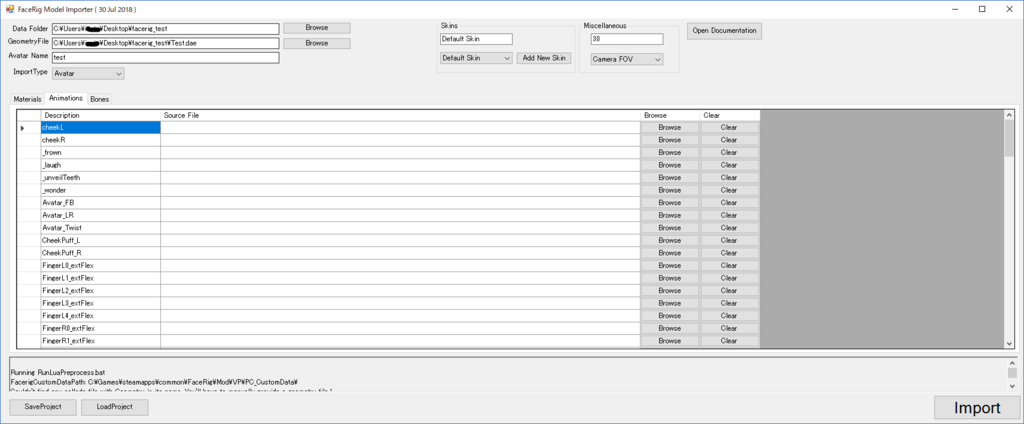The image size is (1024, 424).
Task: Browse source file for CheekPuff_L row
Action: coord(669,240)
